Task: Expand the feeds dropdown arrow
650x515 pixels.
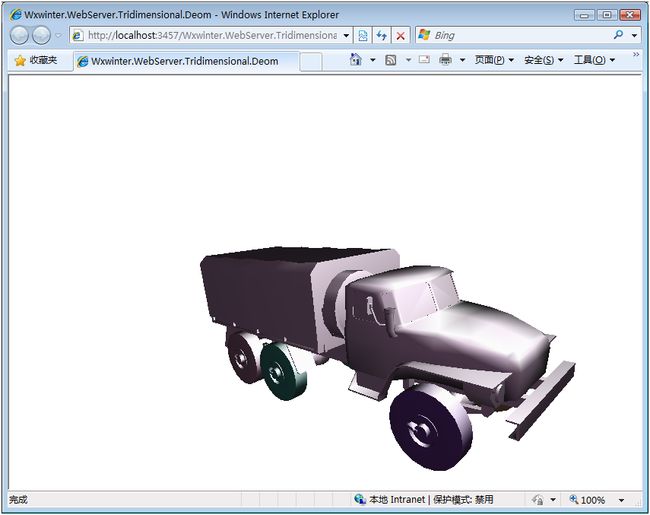Action: (408, 60)
